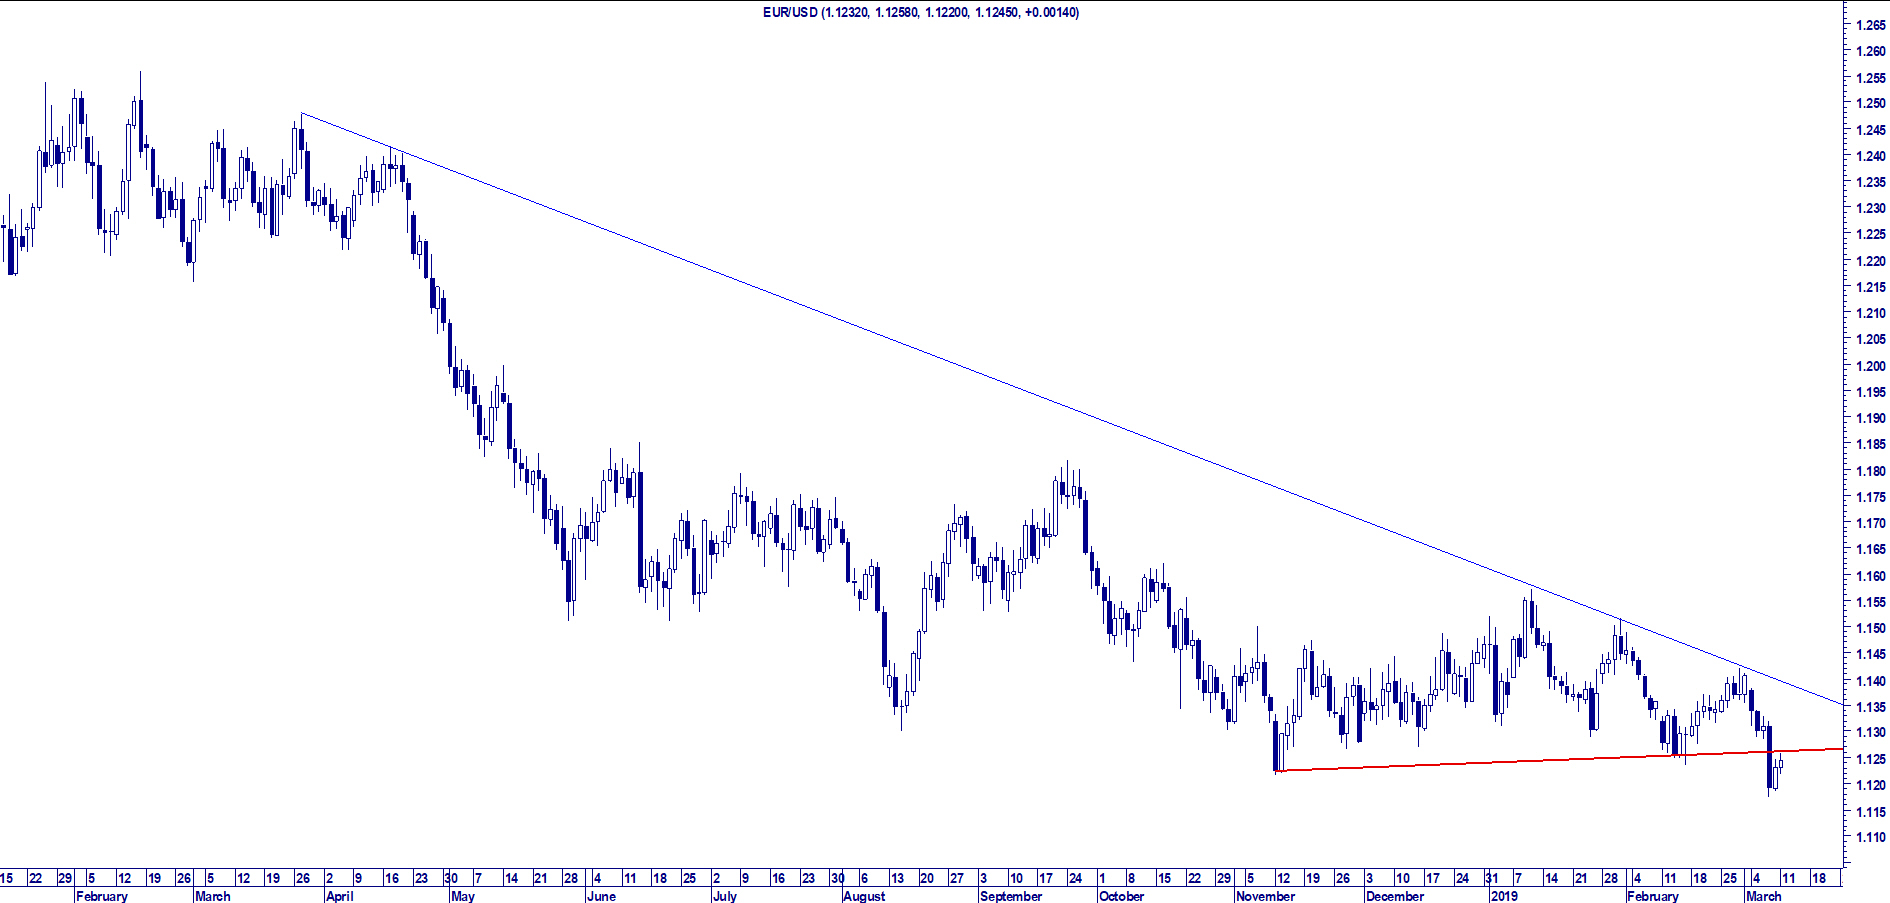The height and width of the screenshot is (903, 1890).
Task: Click the 1.175 price axis label
Action: [x=1870, y=497]
